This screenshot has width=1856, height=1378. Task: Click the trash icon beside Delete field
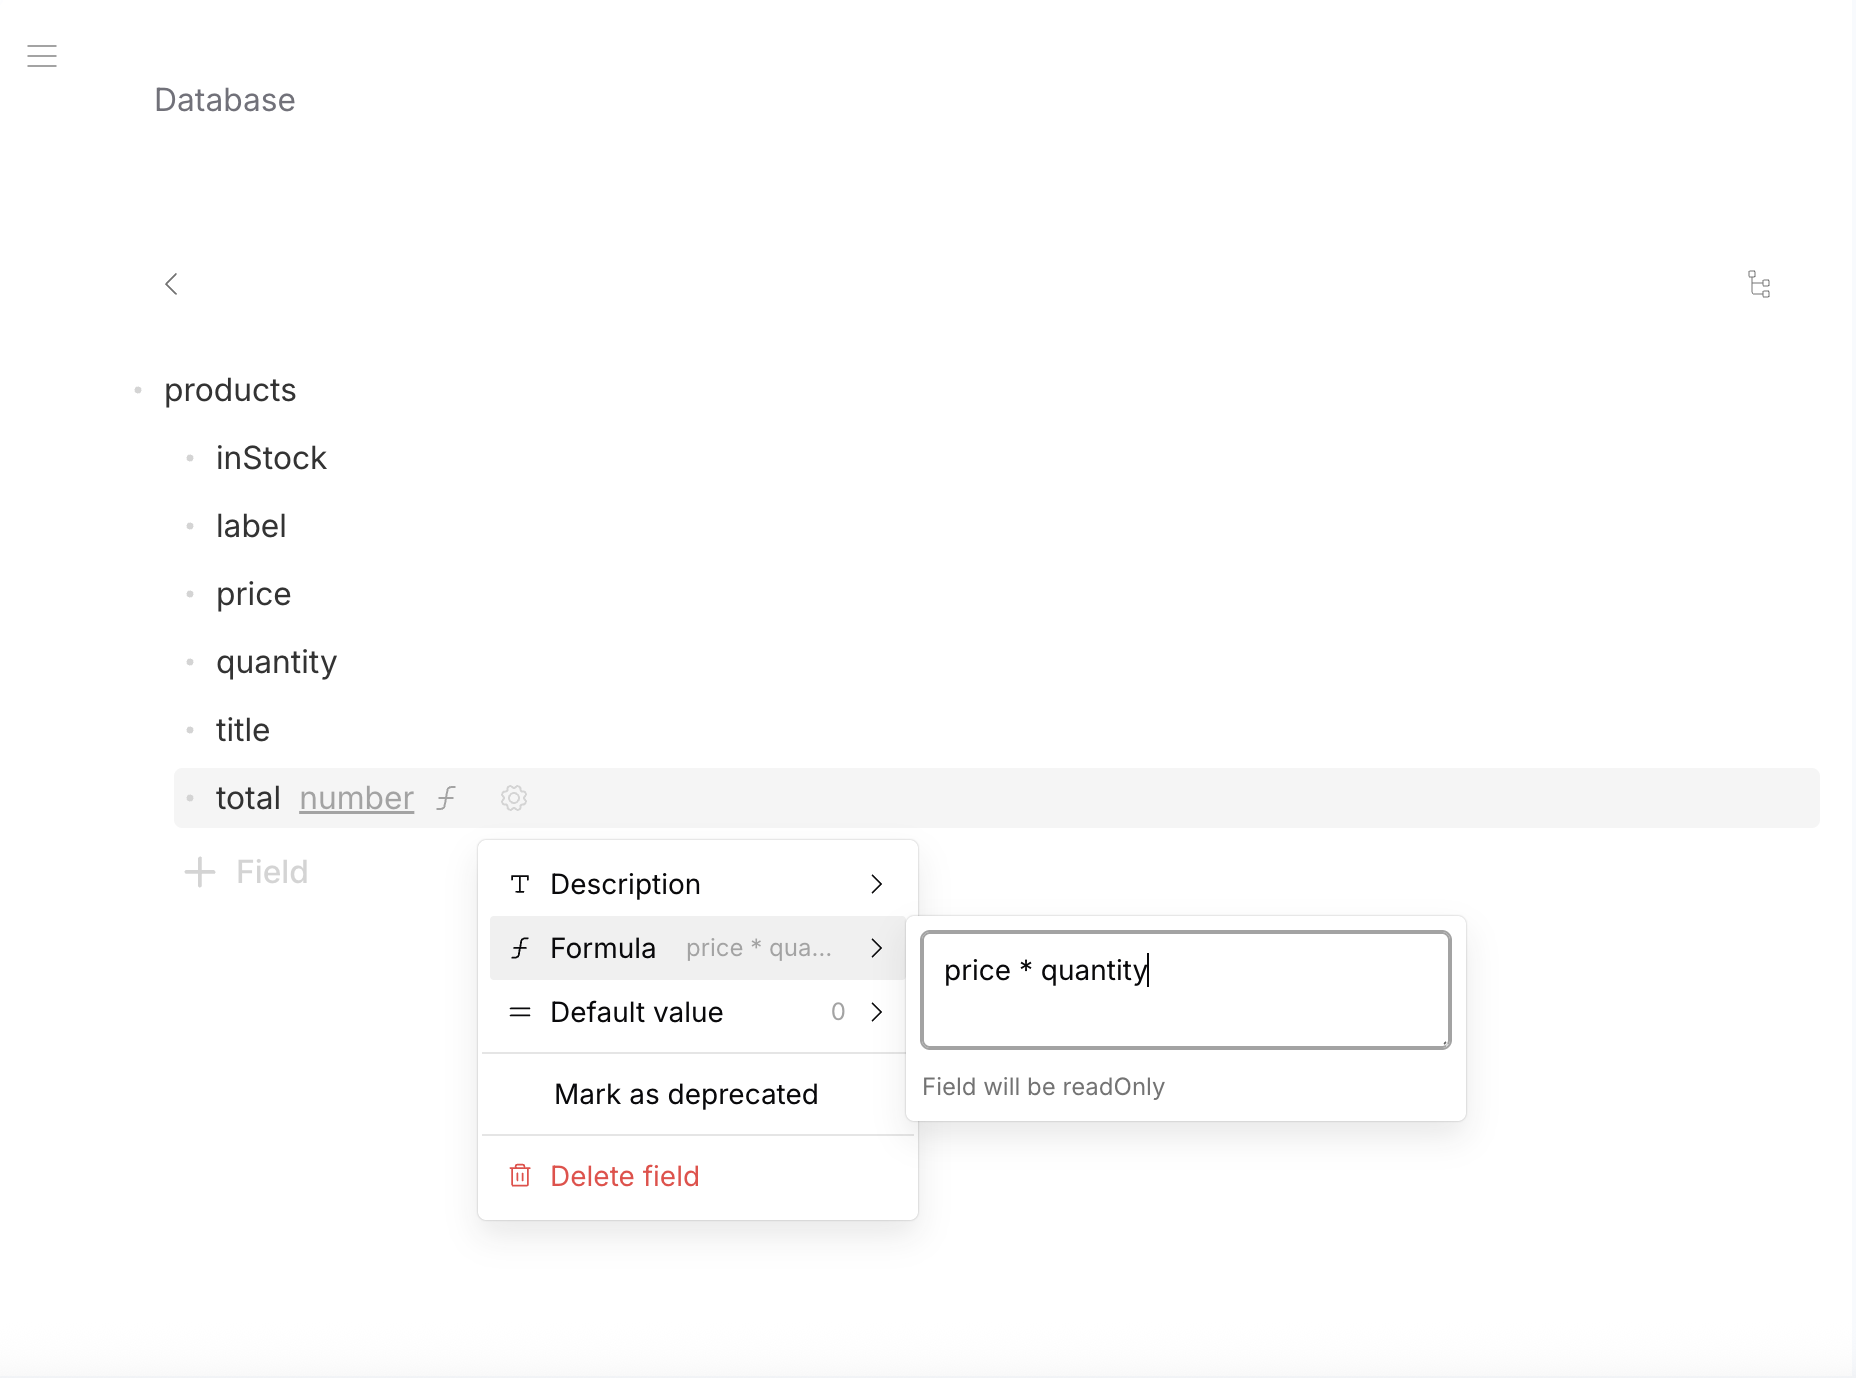point(520,1176)
